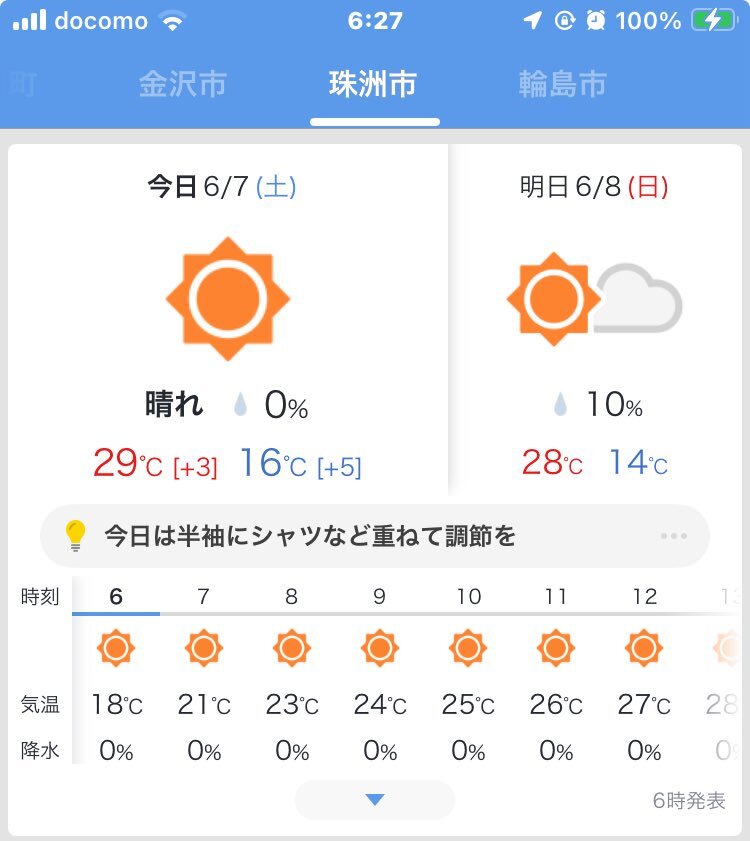
Task: Expand hourly forecast with blue down arrow
Action: point(374,800)
